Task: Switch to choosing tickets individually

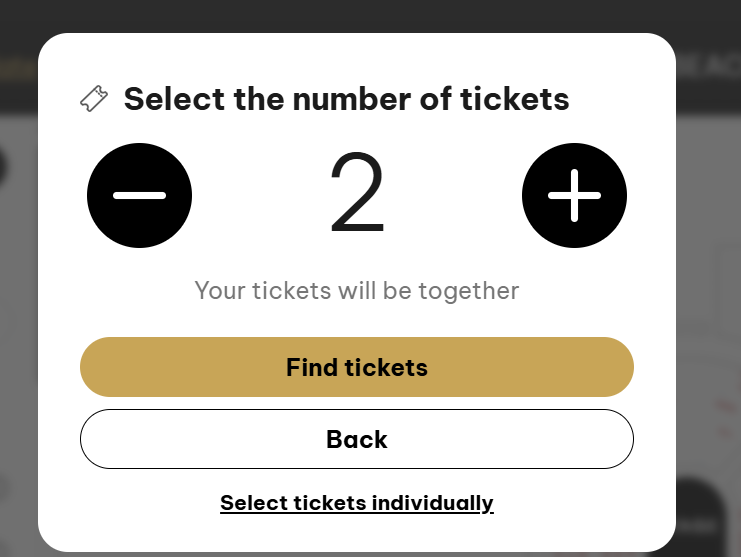Action: point(357,502)
